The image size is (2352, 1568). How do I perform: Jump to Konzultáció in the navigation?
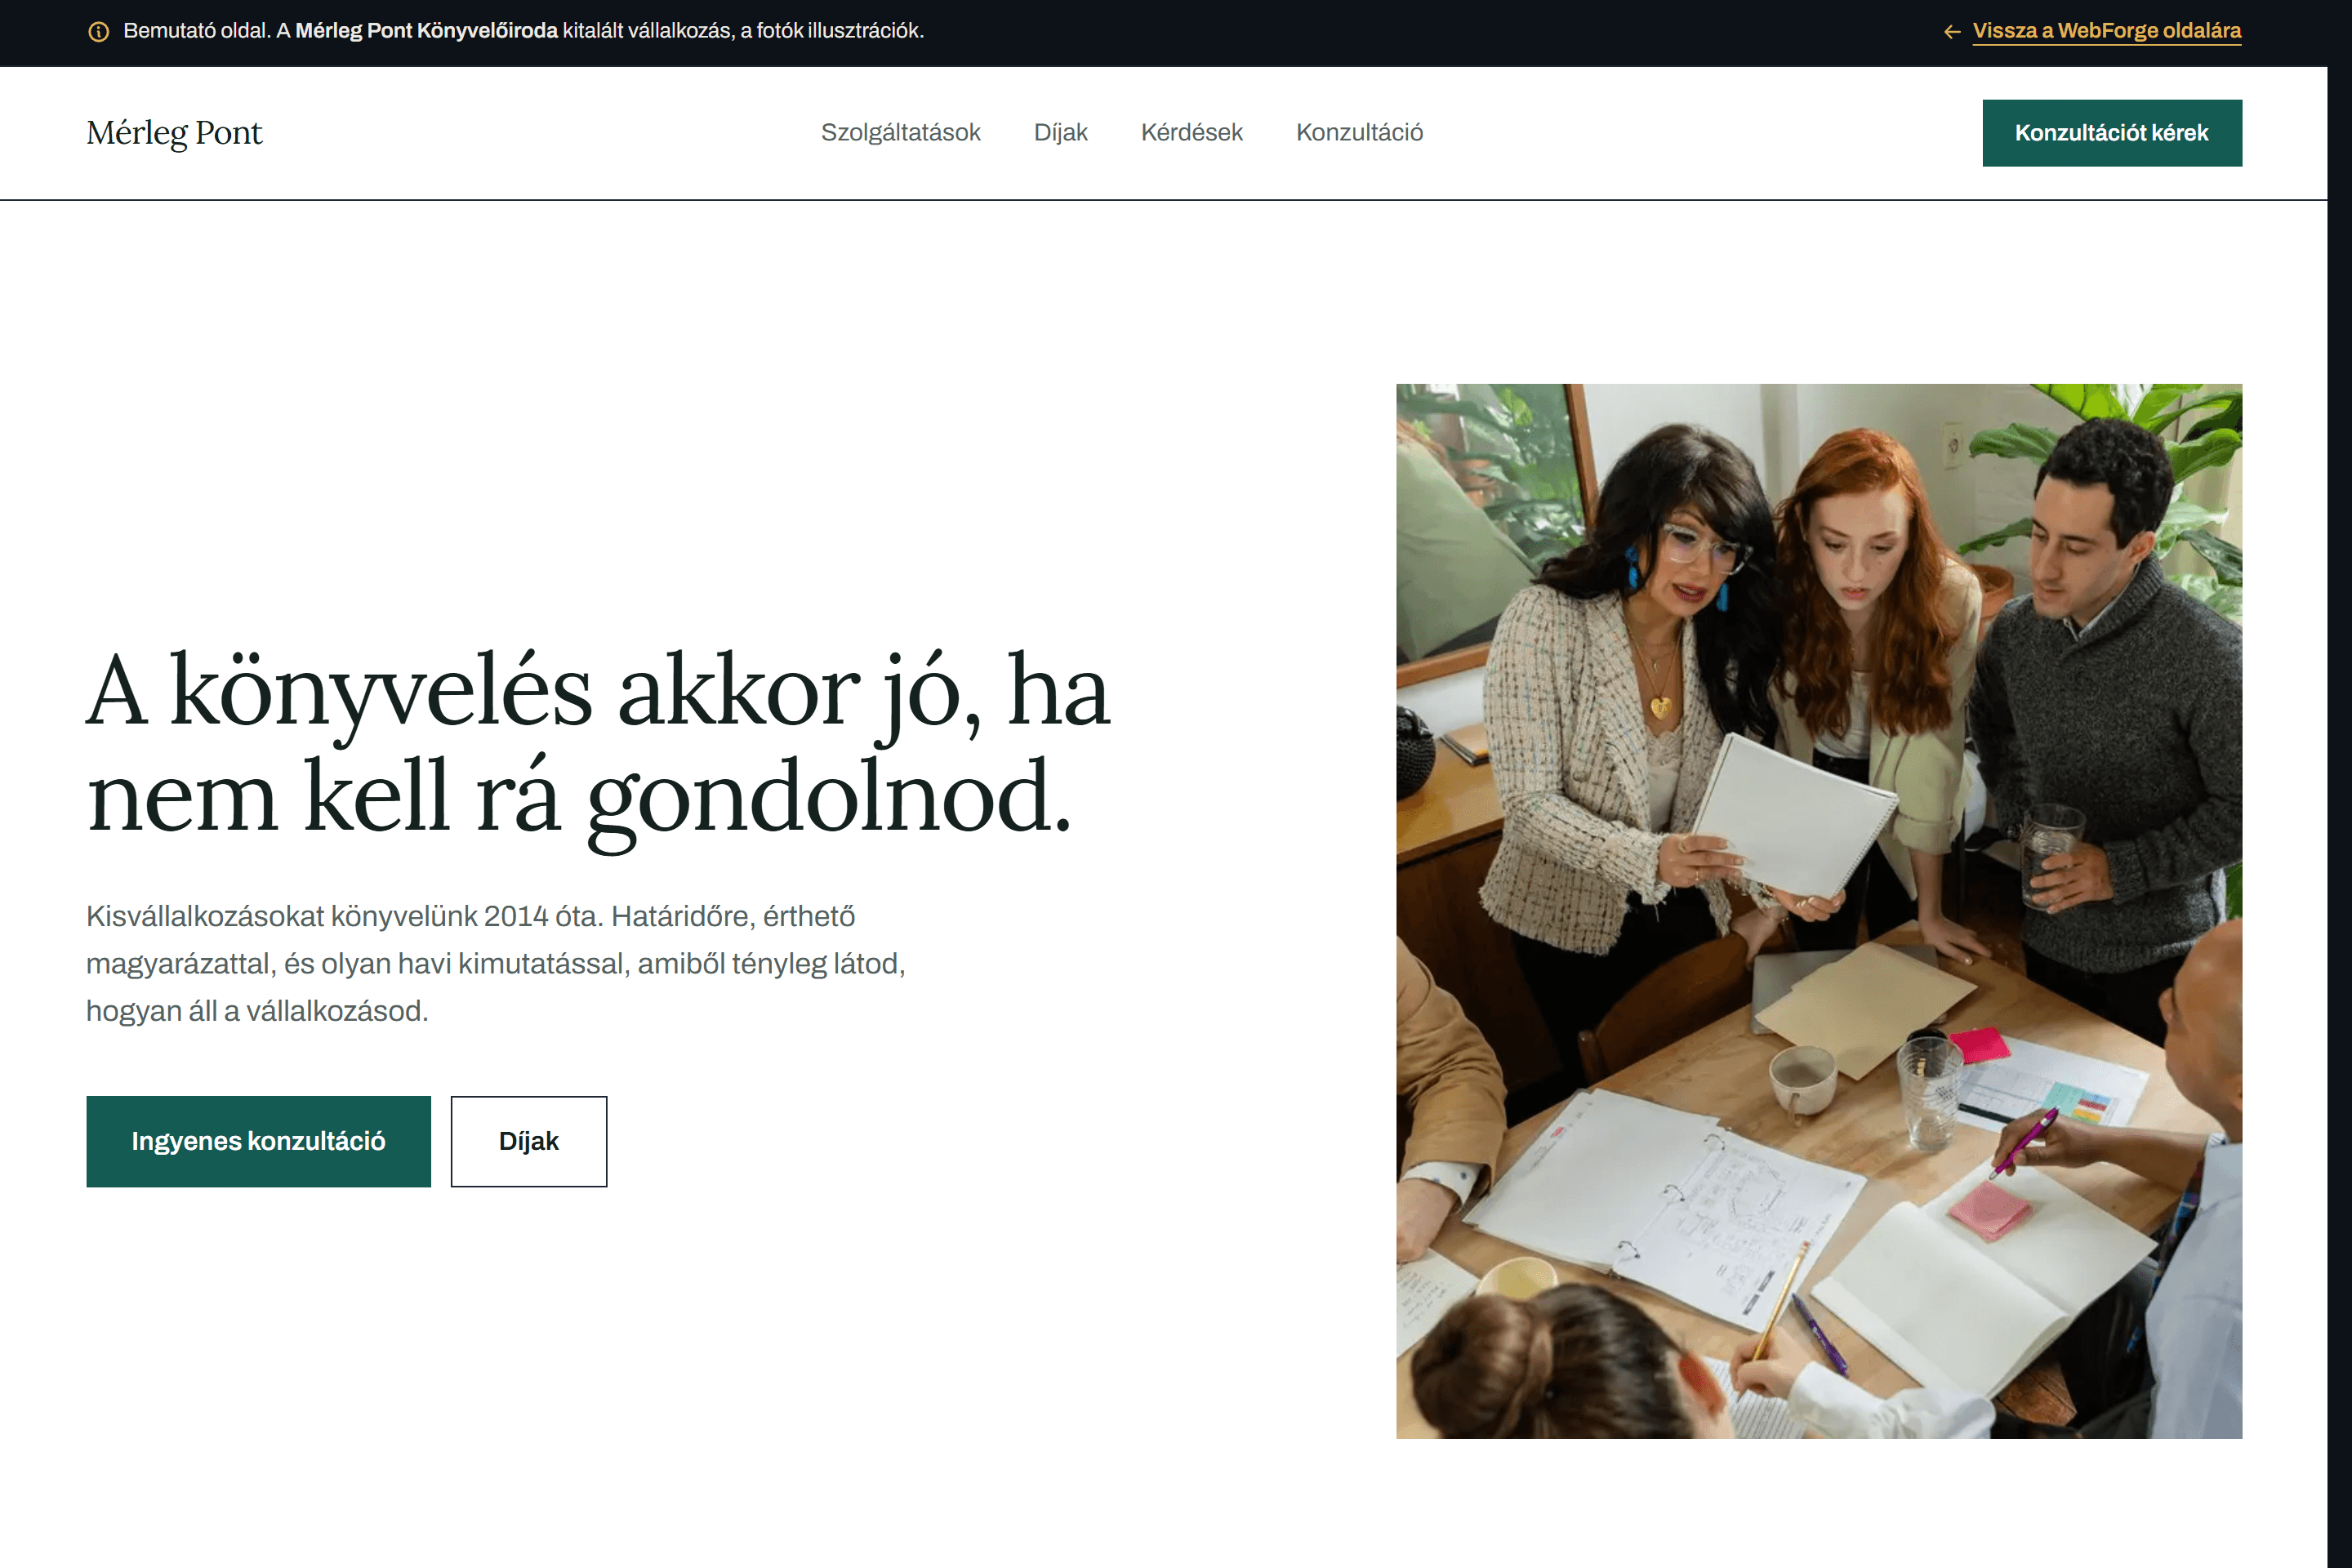click(x=1359, y=132)
